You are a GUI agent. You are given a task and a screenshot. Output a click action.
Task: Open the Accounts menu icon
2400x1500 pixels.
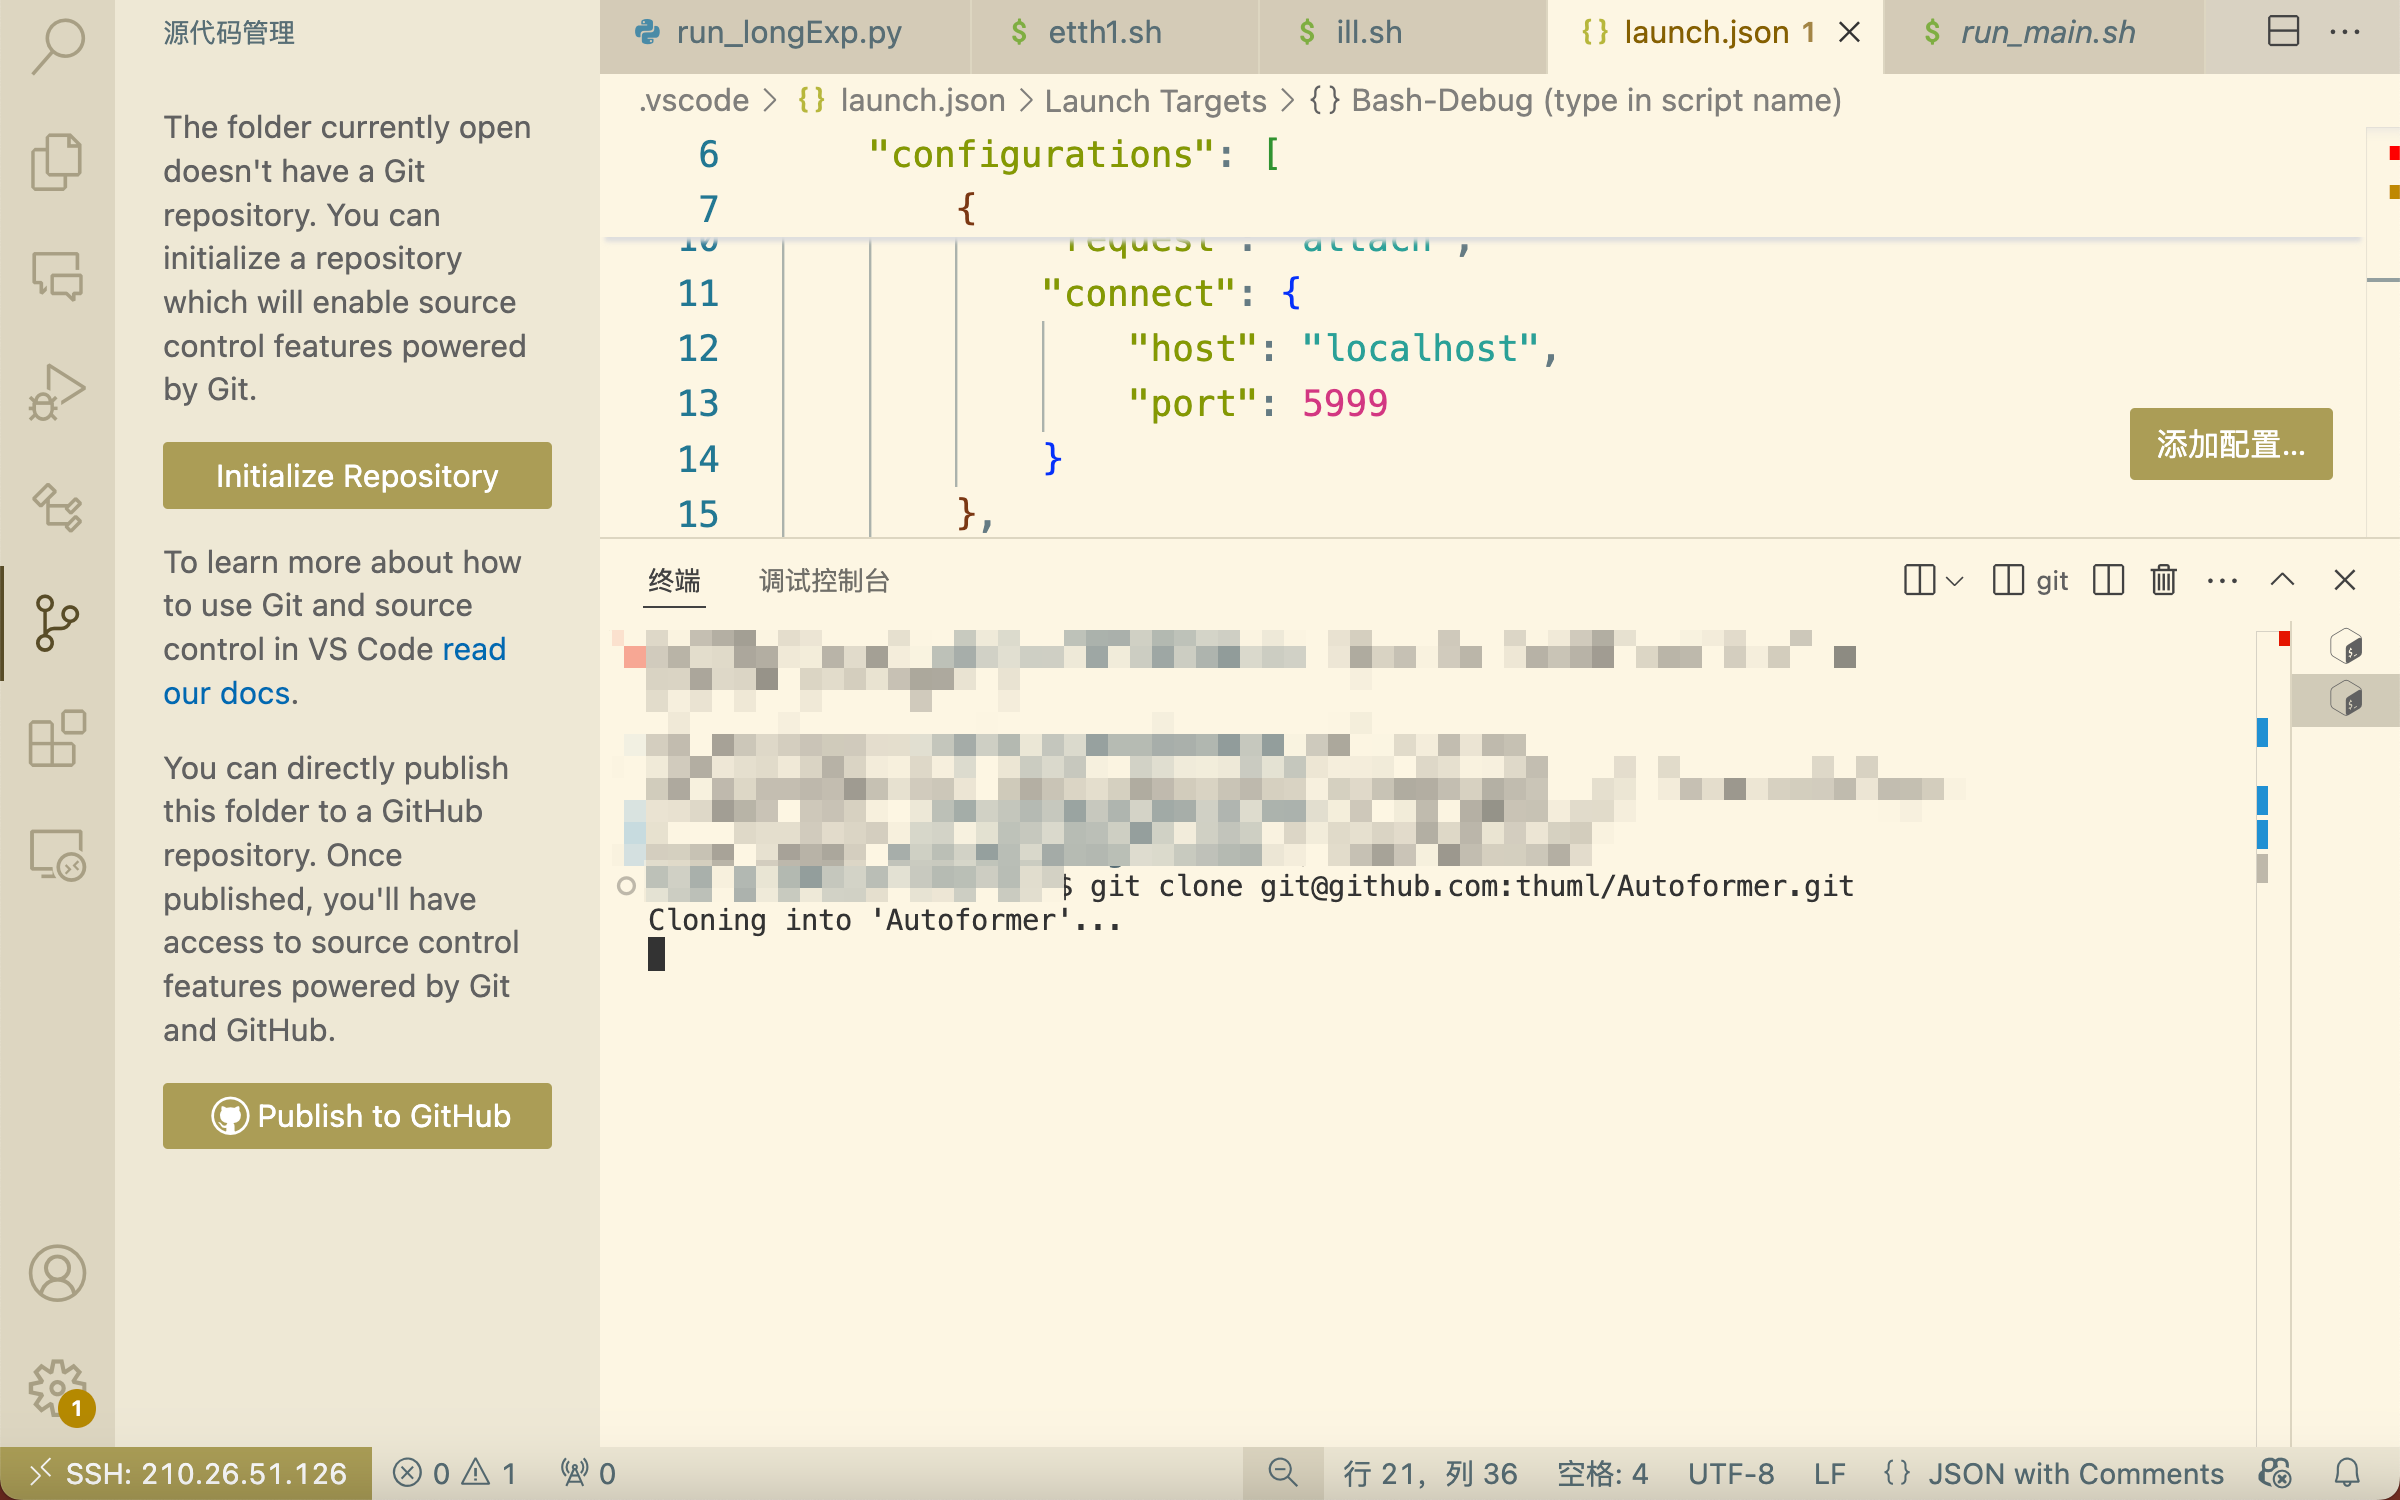57,1273
